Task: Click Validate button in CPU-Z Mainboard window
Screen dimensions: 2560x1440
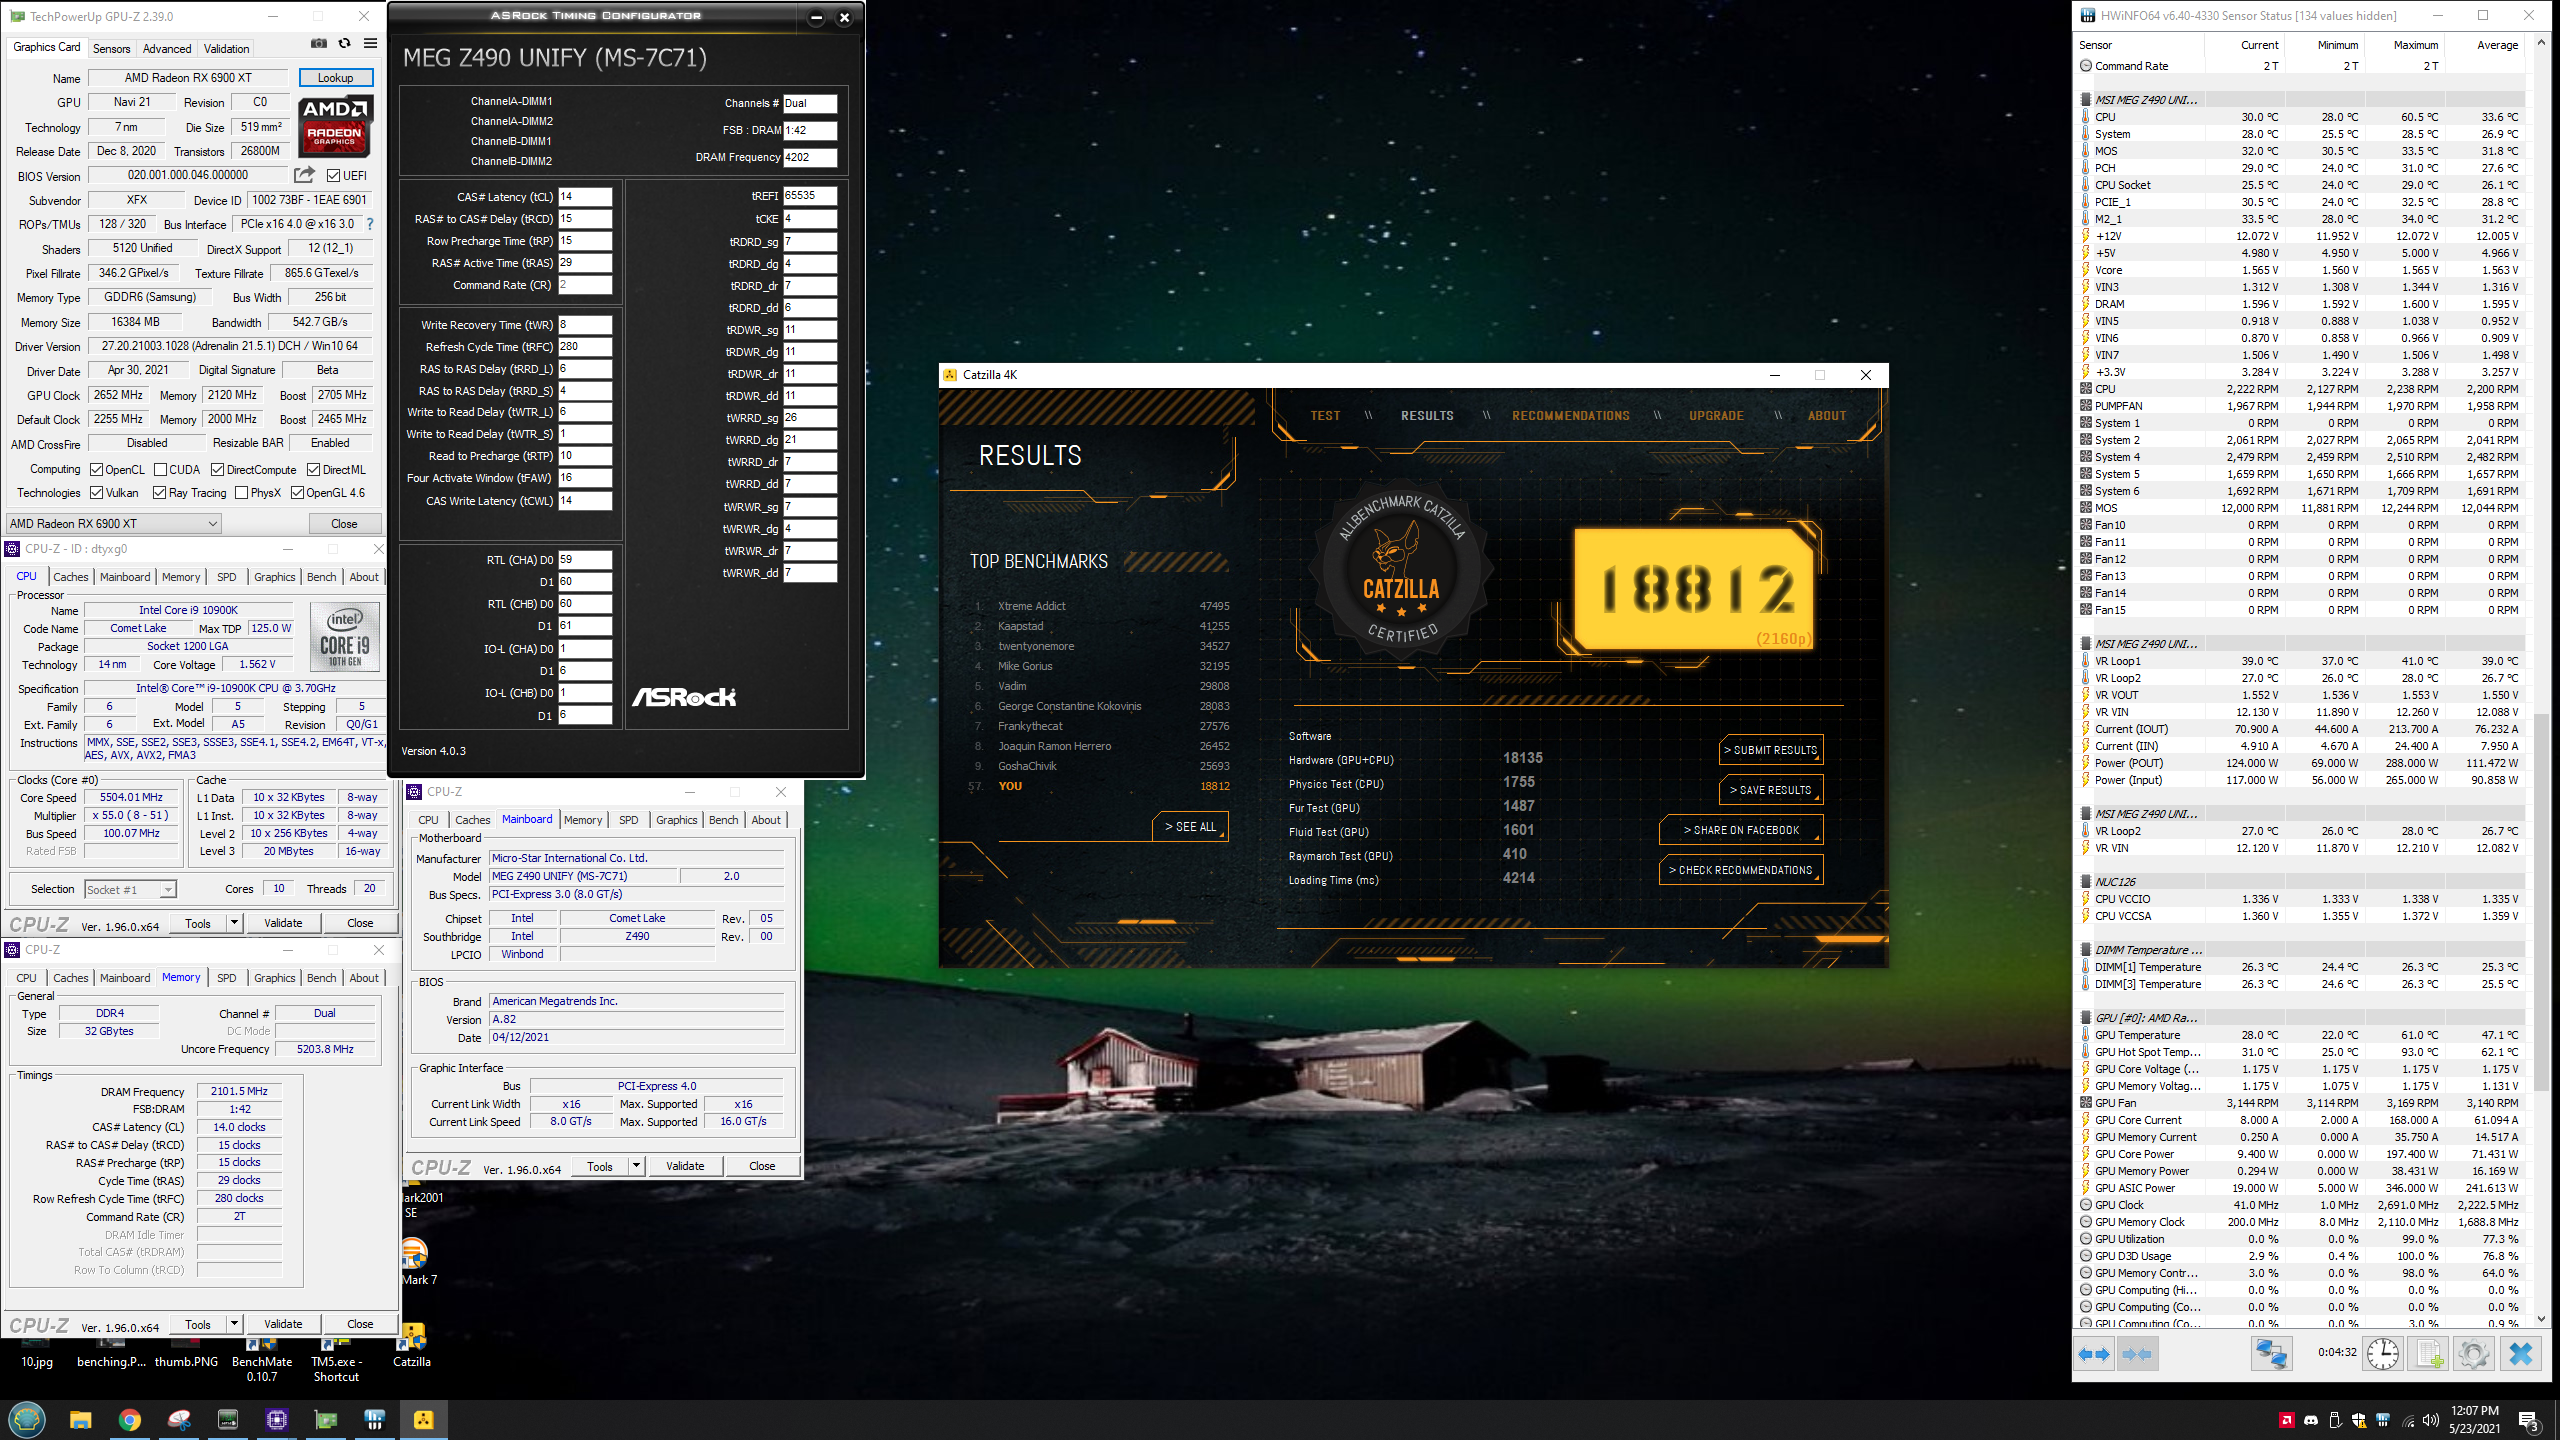Action: coord(685,1166)
